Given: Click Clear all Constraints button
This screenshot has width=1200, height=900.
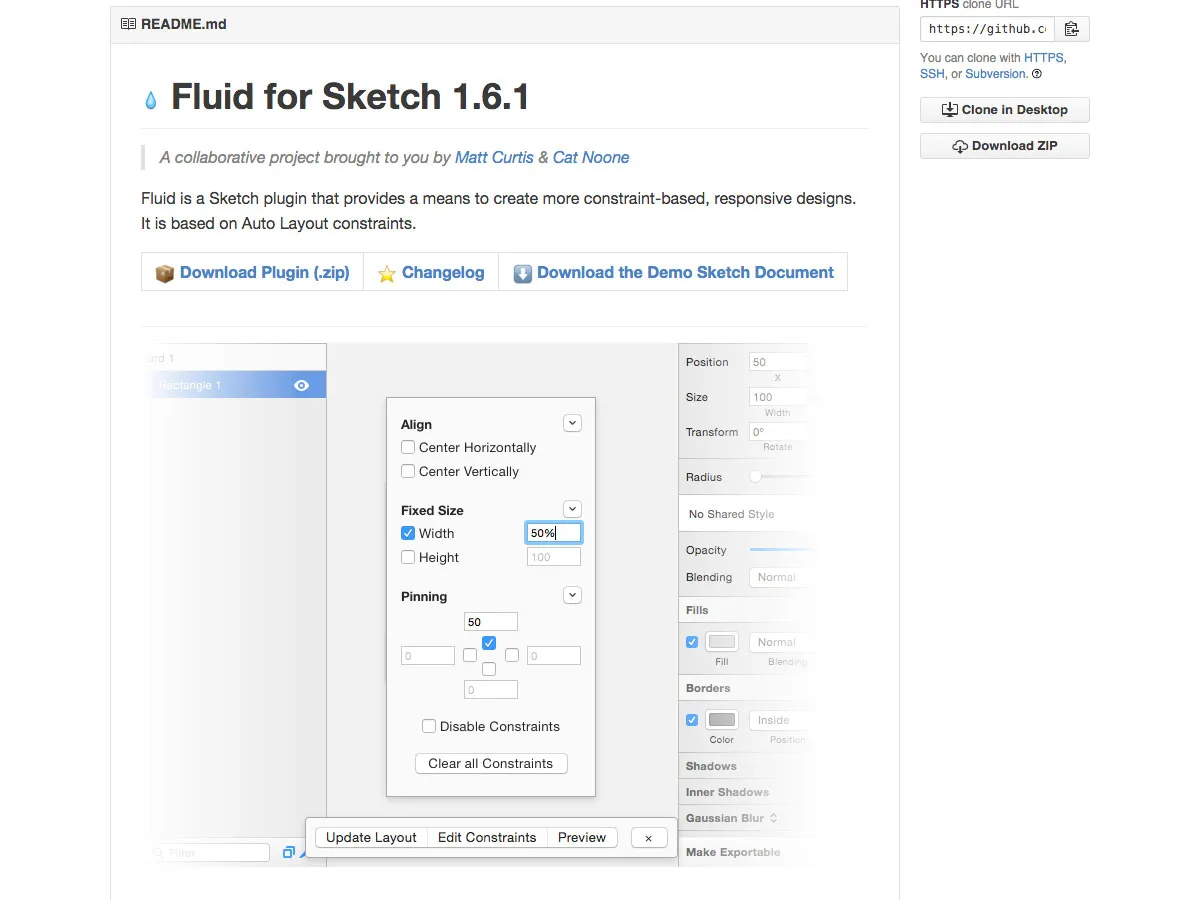Looking at the screenshot, I should tap(491, 763).
